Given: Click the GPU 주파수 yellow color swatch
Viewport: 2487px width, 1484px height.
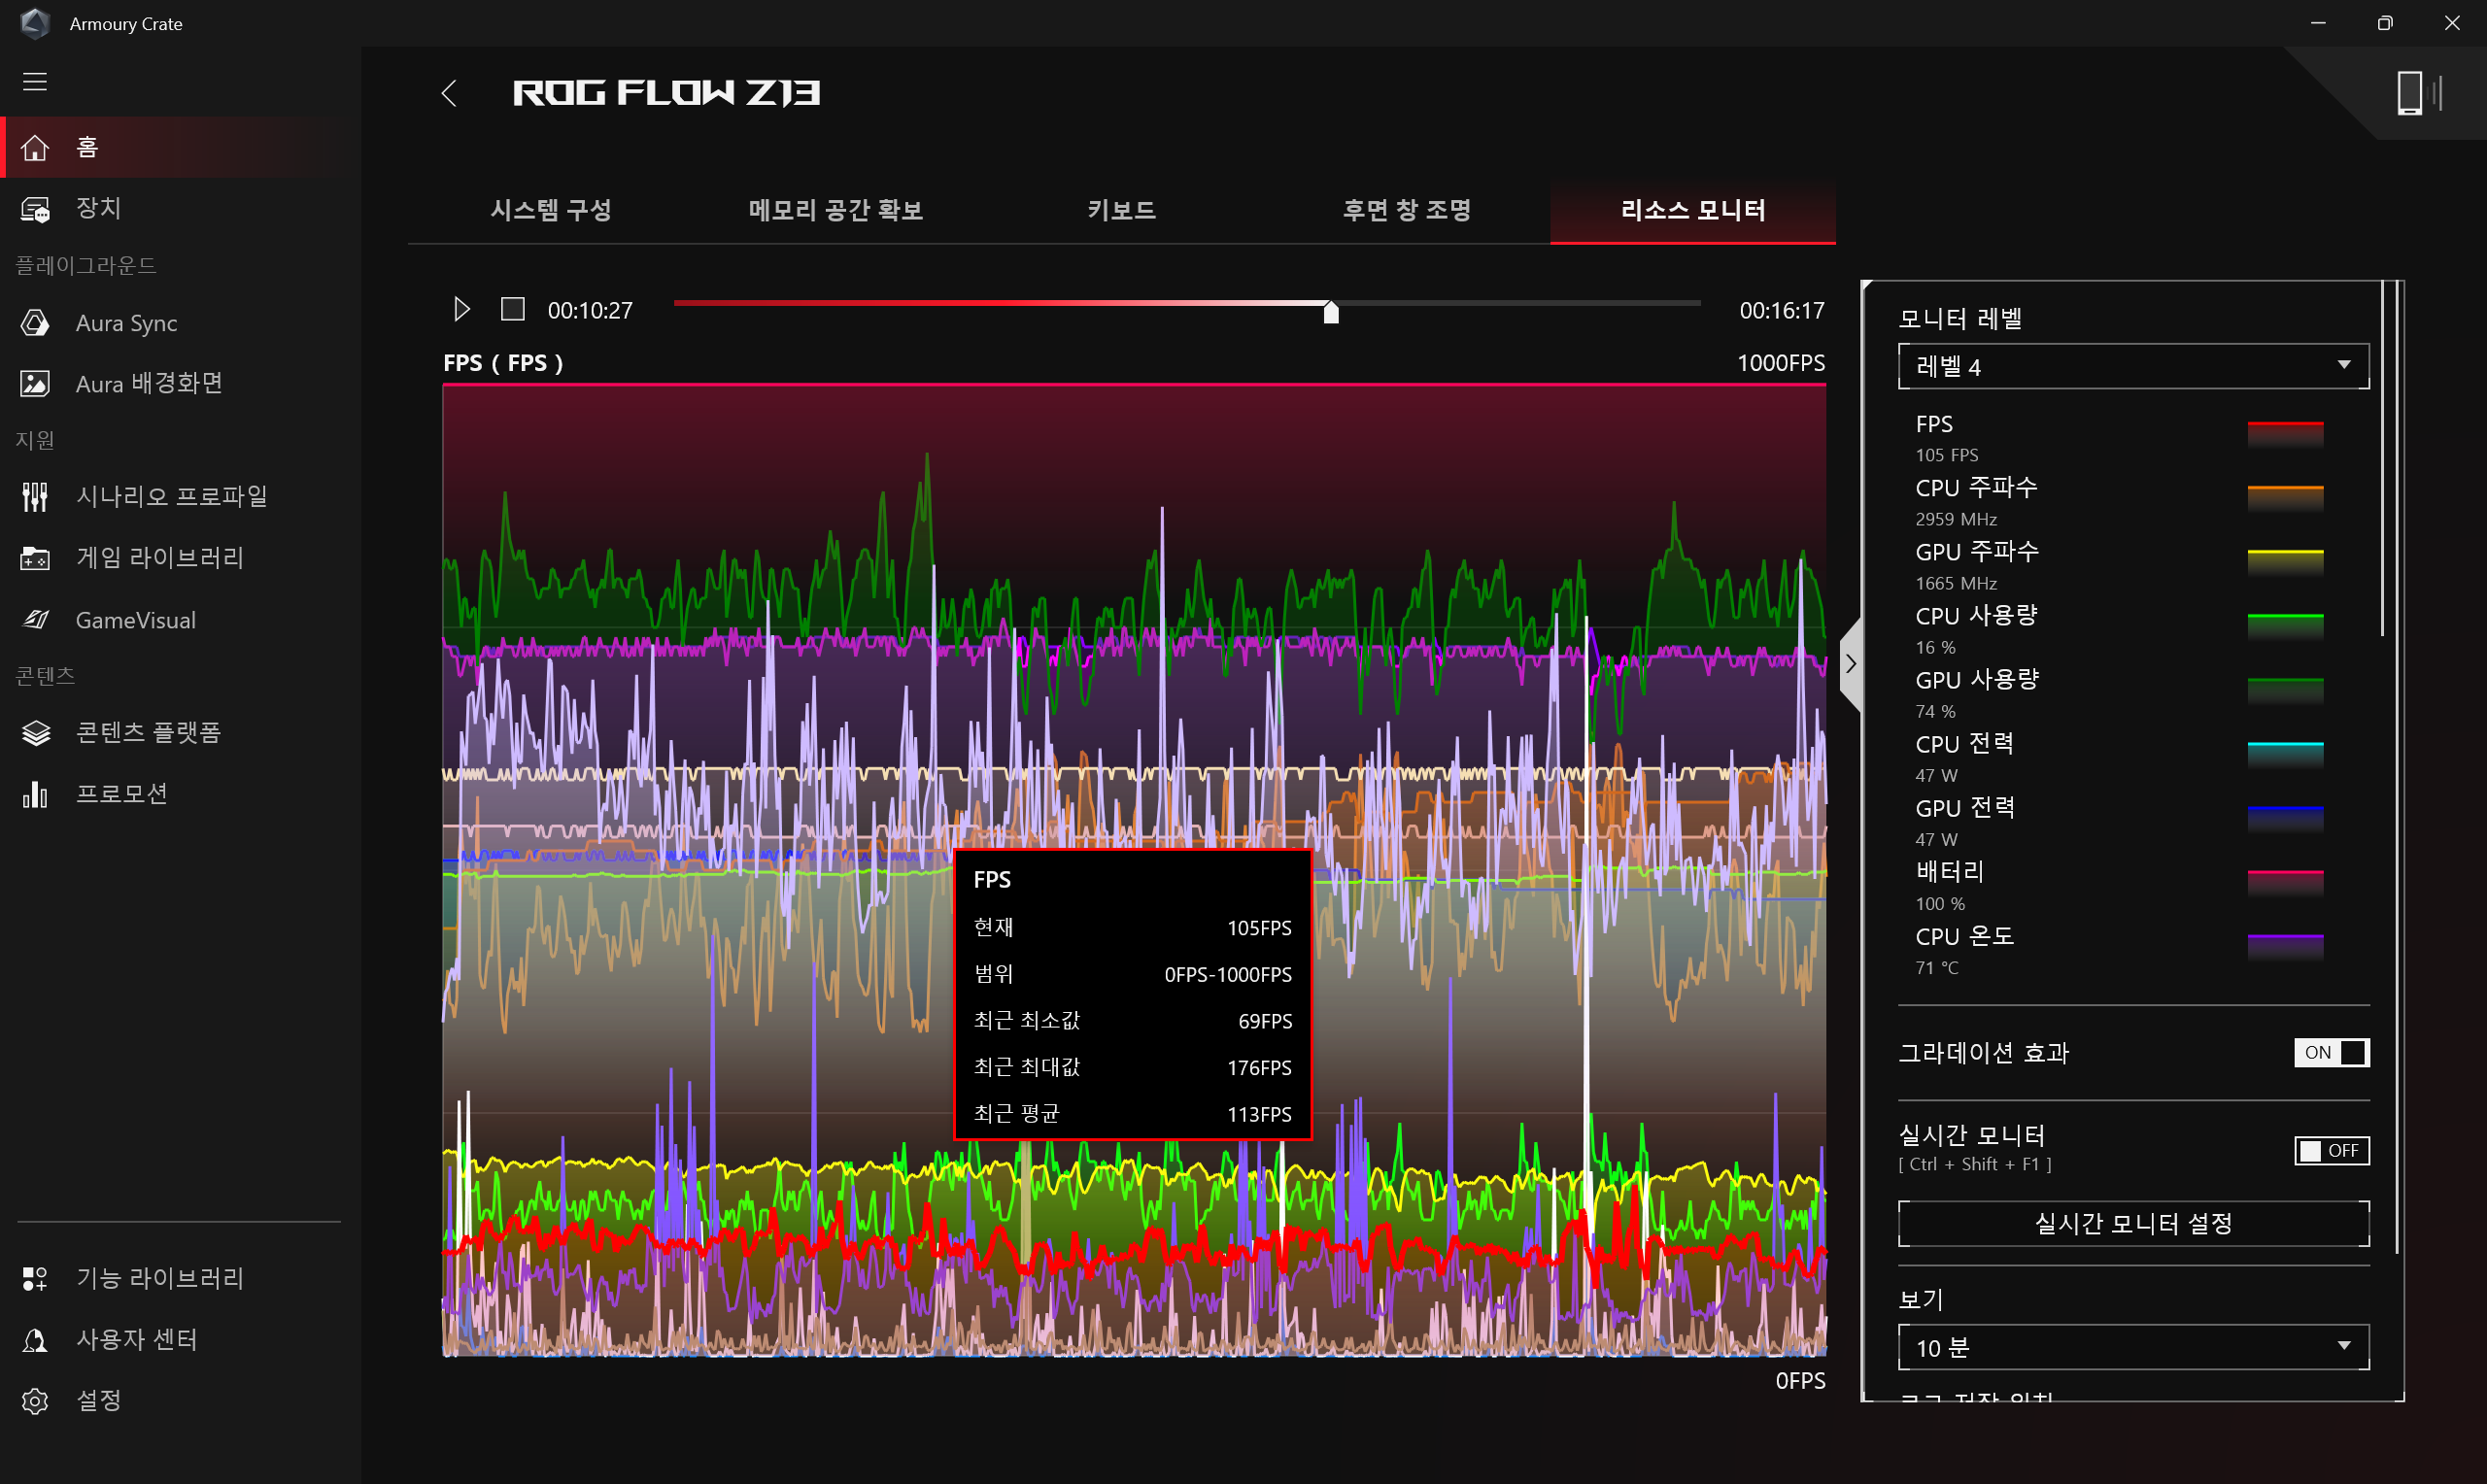Looking at the screenshot, I should tap(2285, 561).
